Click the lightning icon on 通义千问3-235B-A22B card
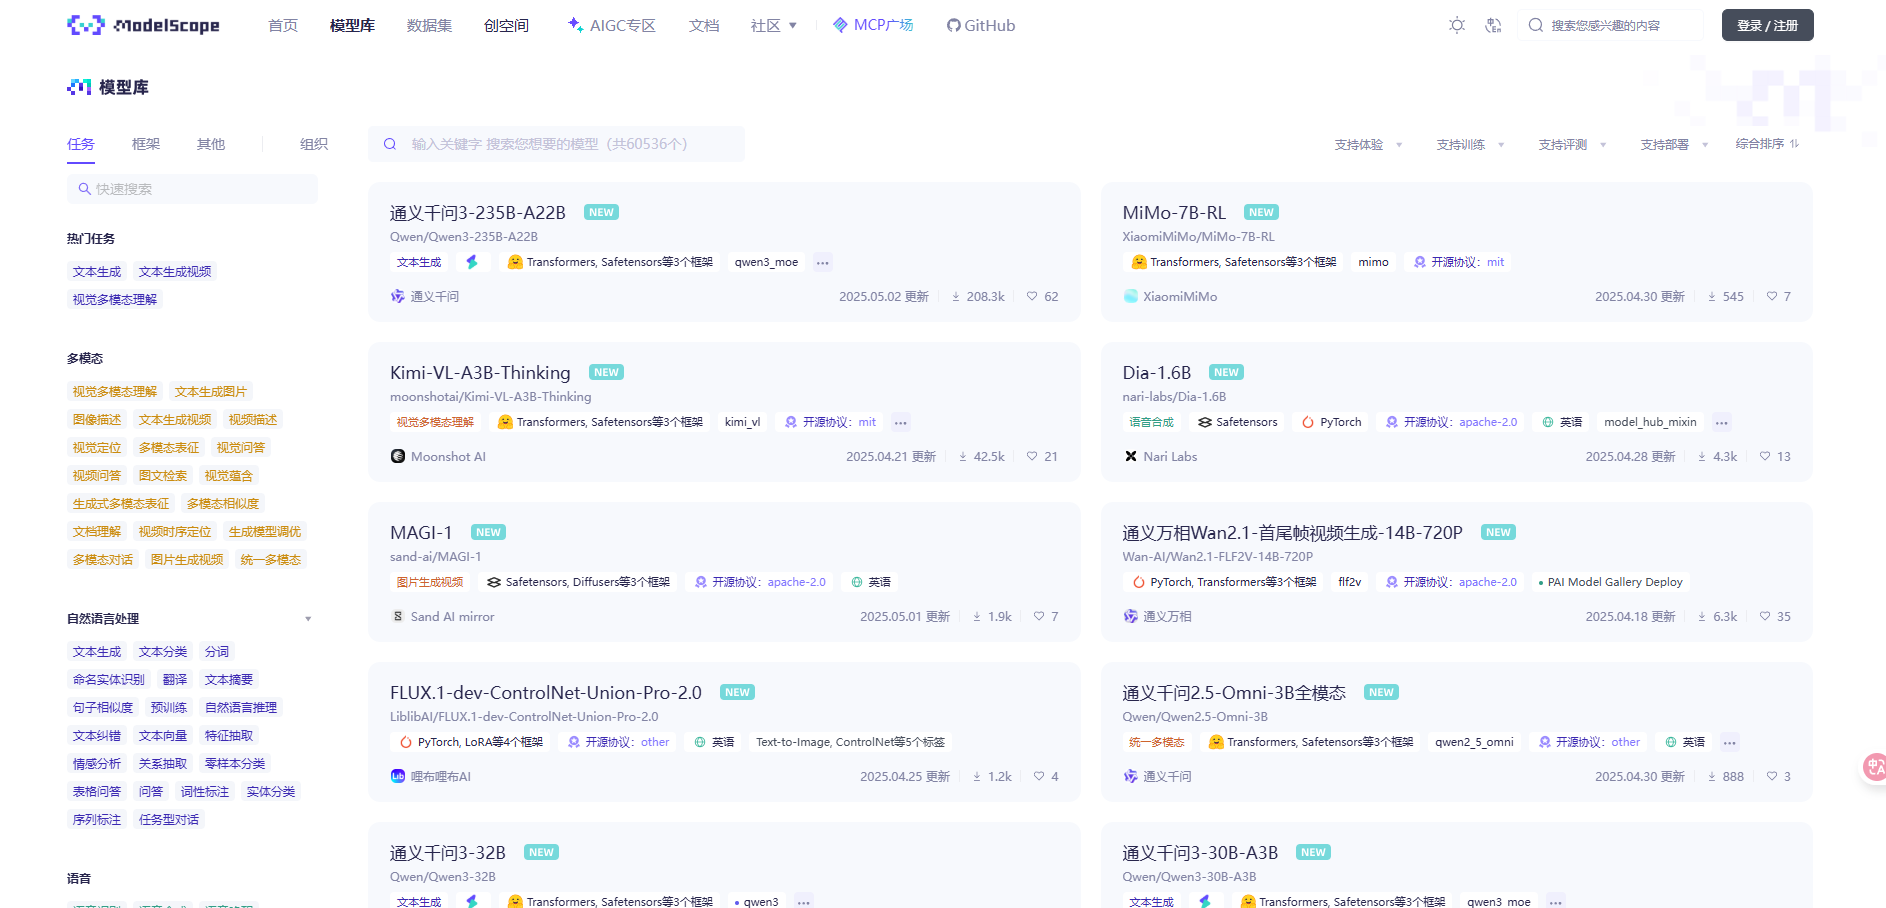The width and height of the screenshot is (1886, 908). [472, 262]
